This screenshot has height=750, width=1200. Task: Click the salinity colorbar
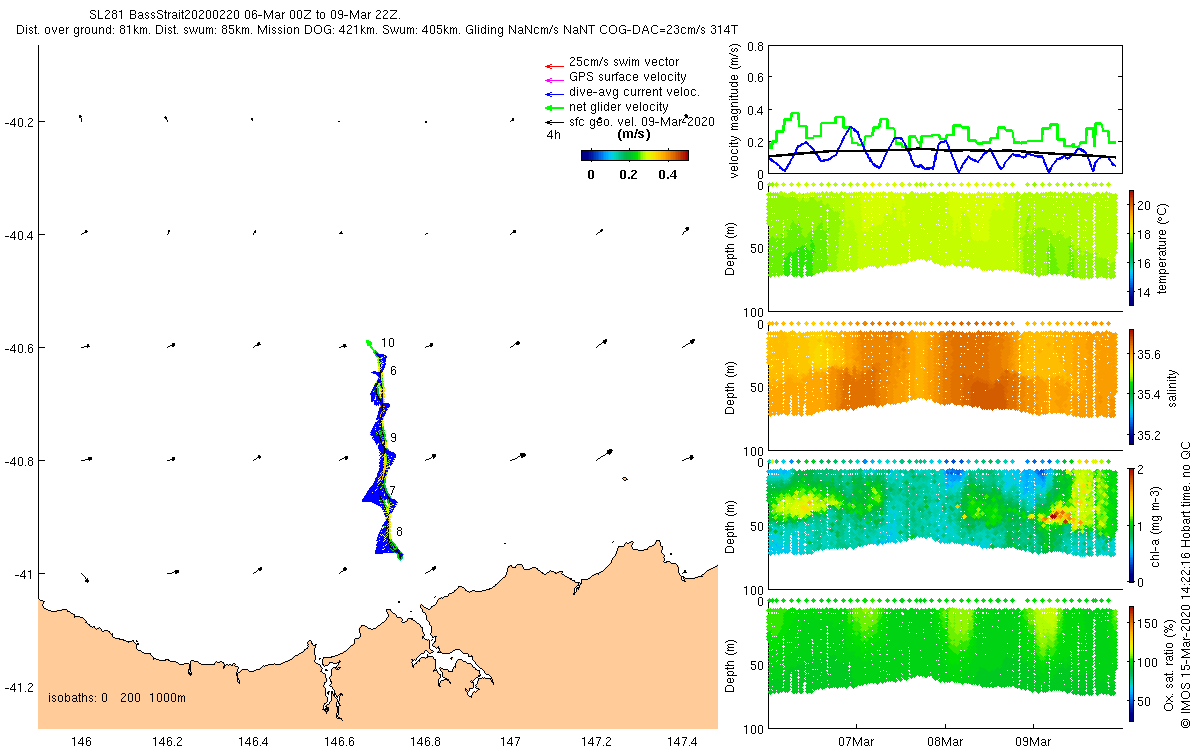(1131, 385)
